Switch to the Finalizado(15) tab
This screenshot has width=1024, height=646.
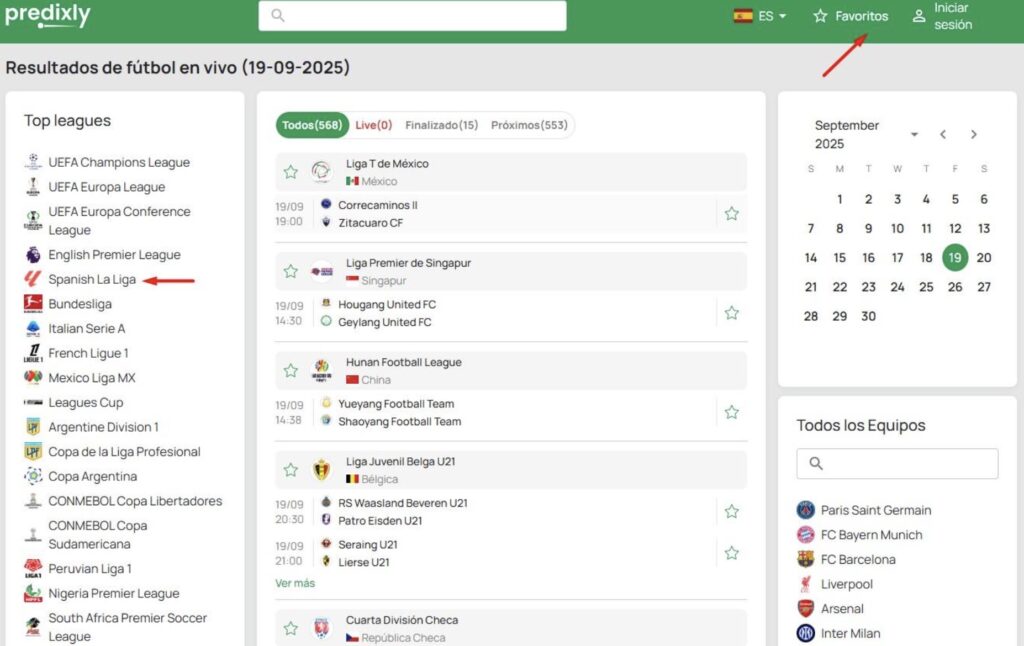click(x=441, y=125)
